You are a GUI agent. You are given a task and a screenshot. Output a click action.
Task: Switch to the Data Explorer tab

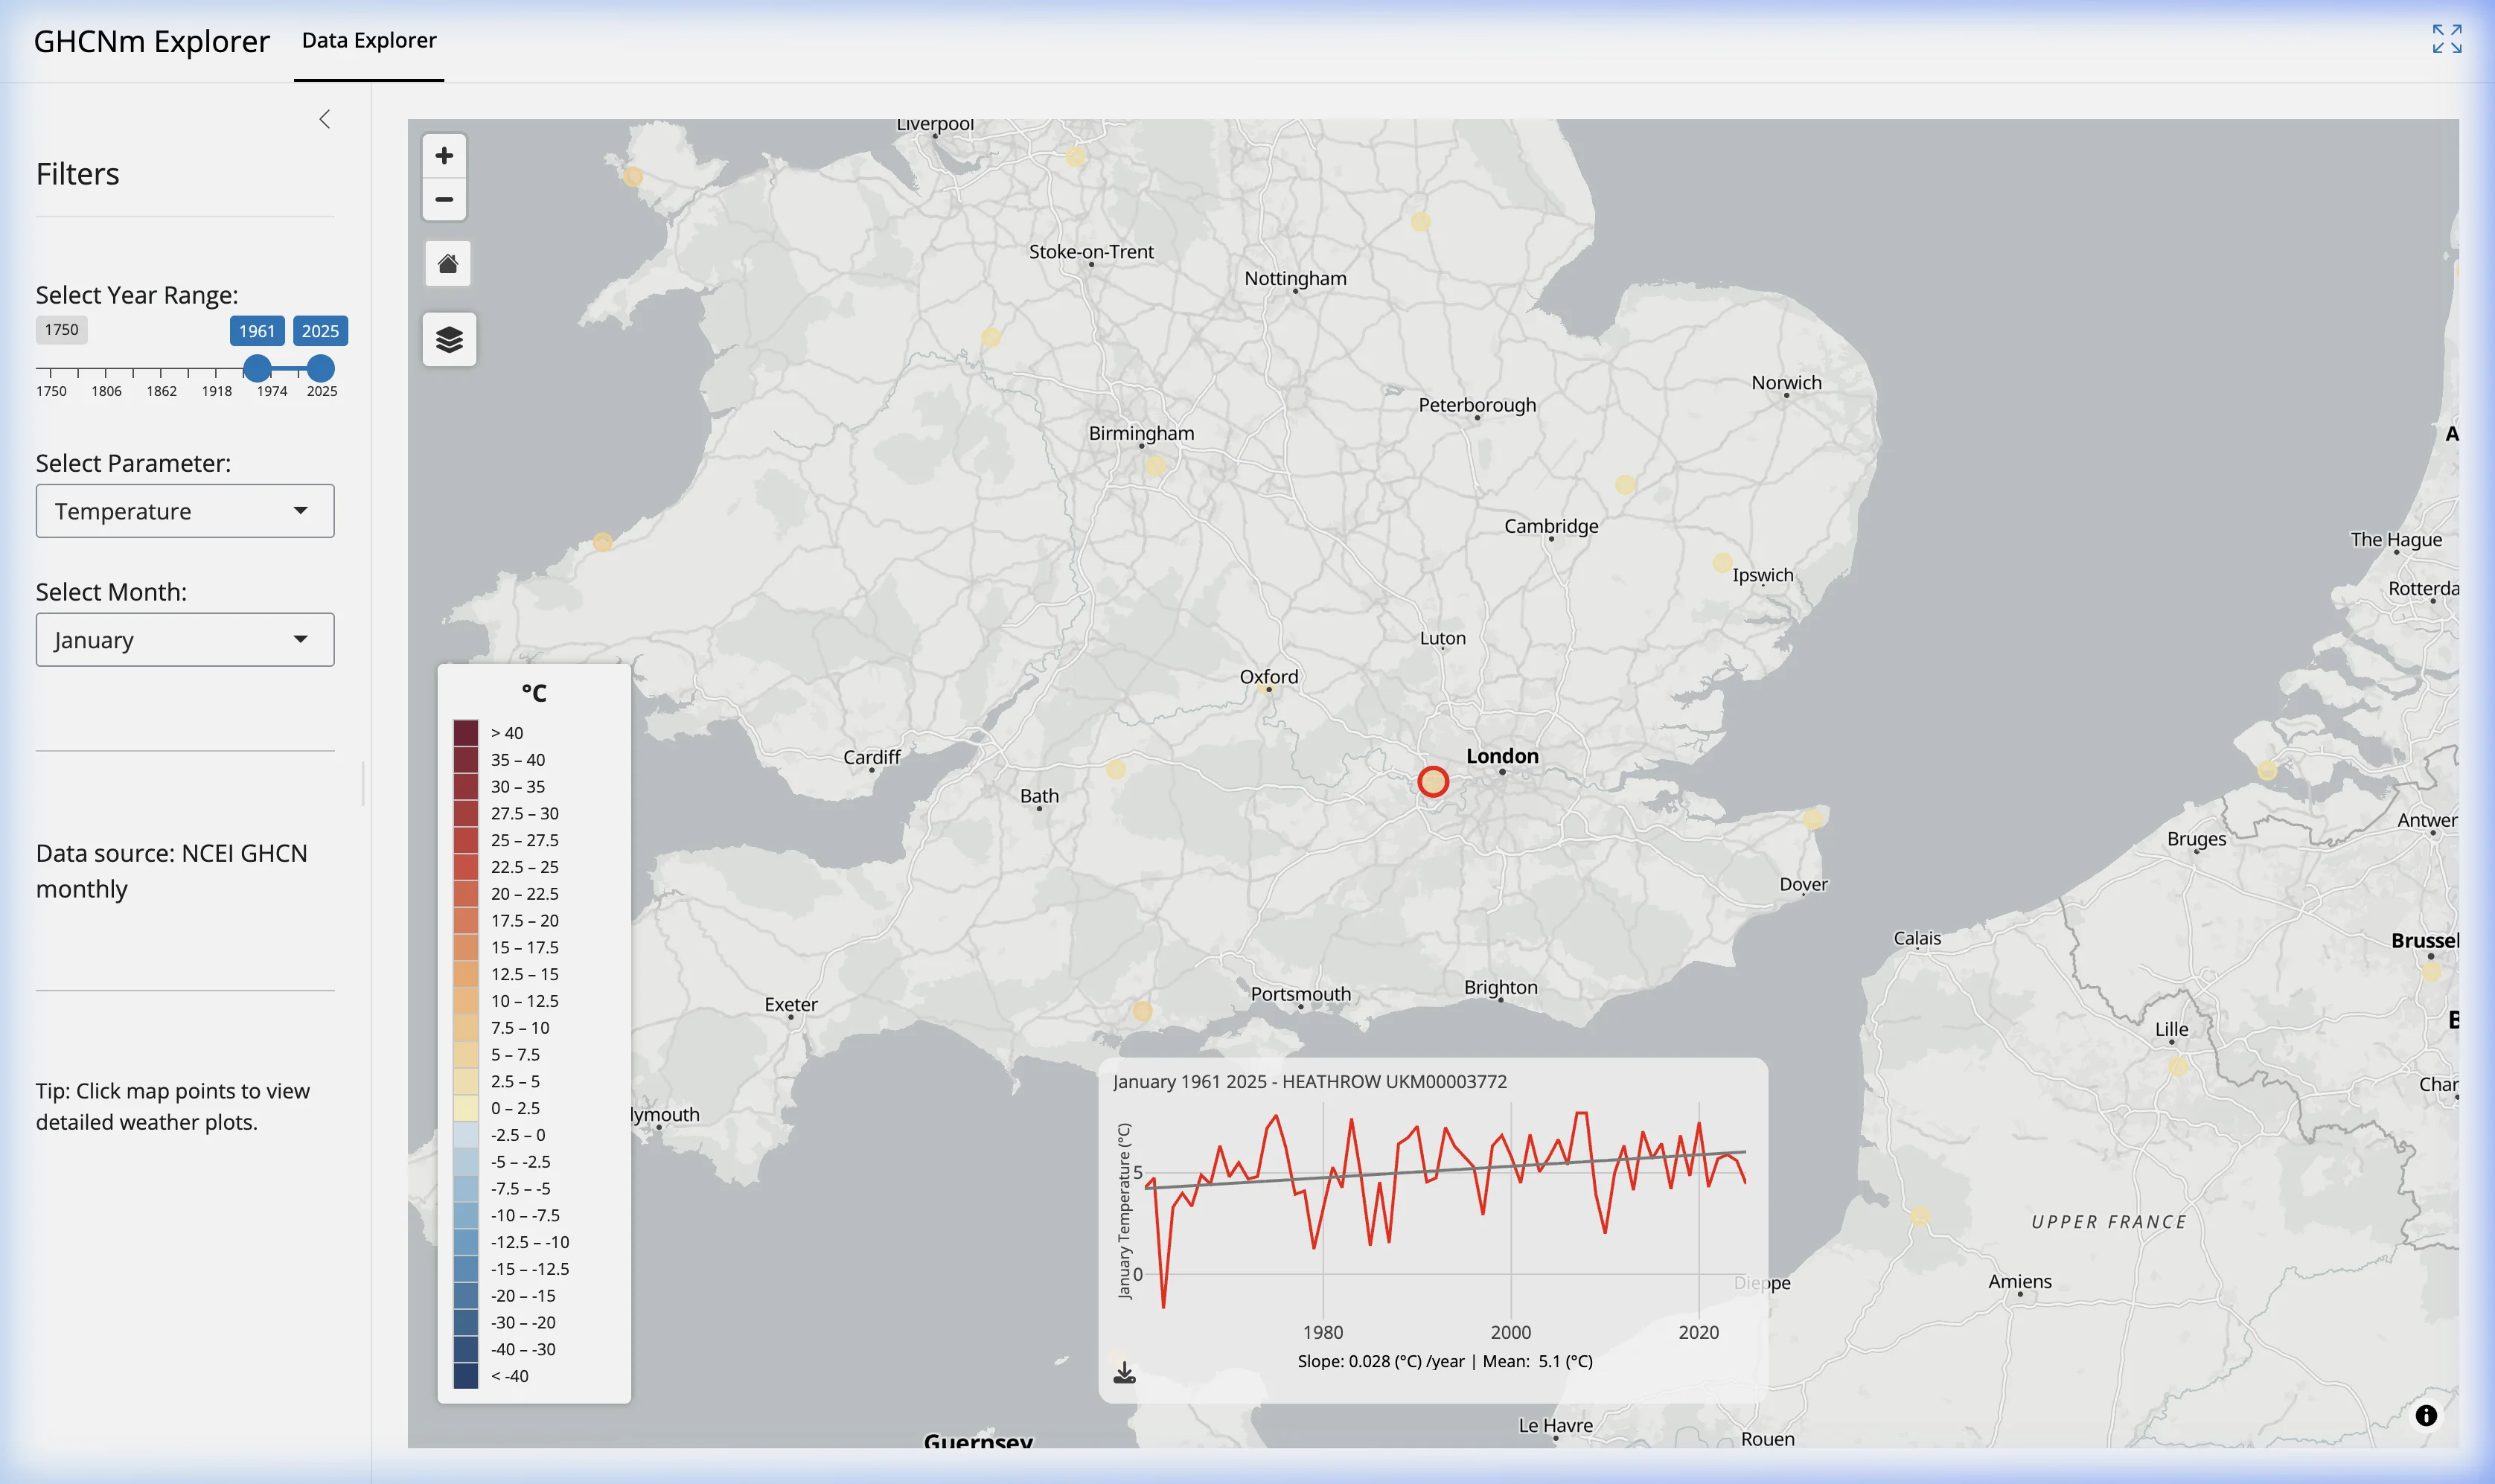click(x=368, y=40)
